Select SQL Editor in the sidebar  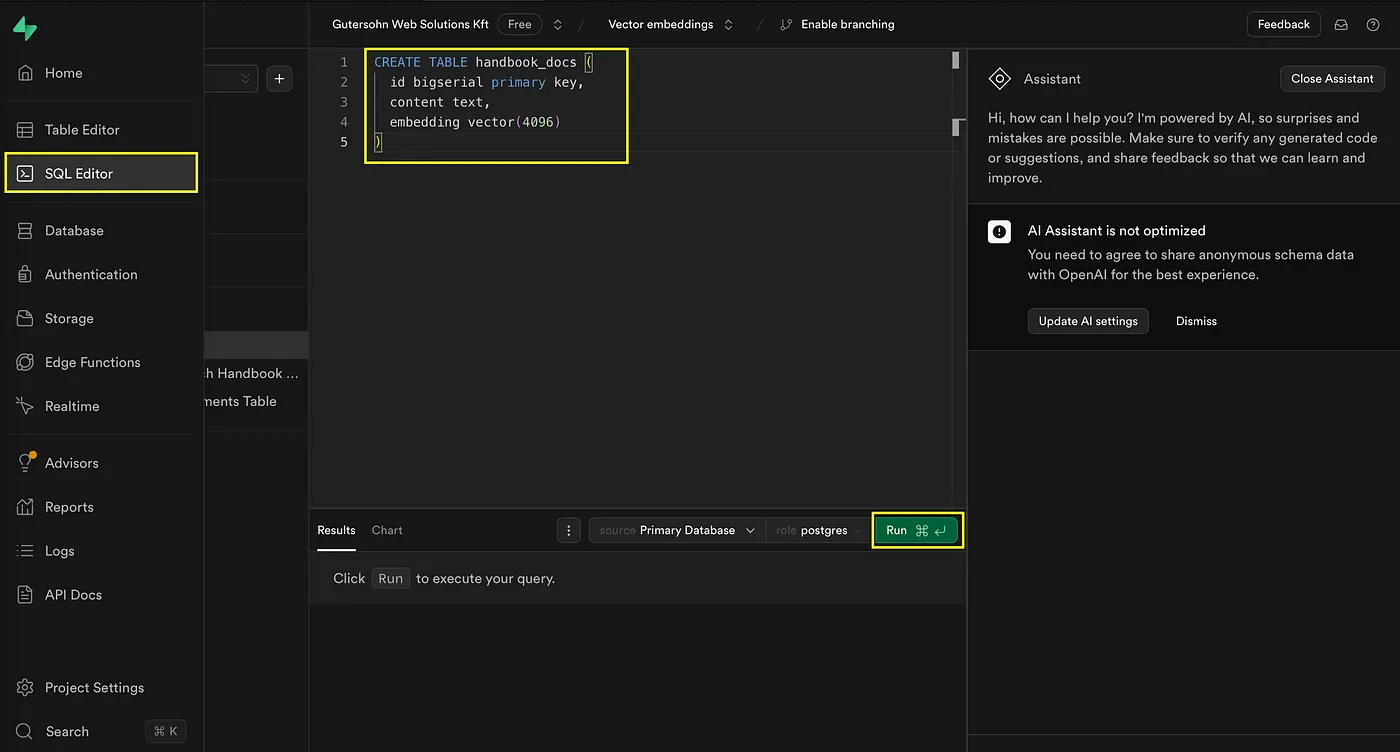tap(101, 173)
